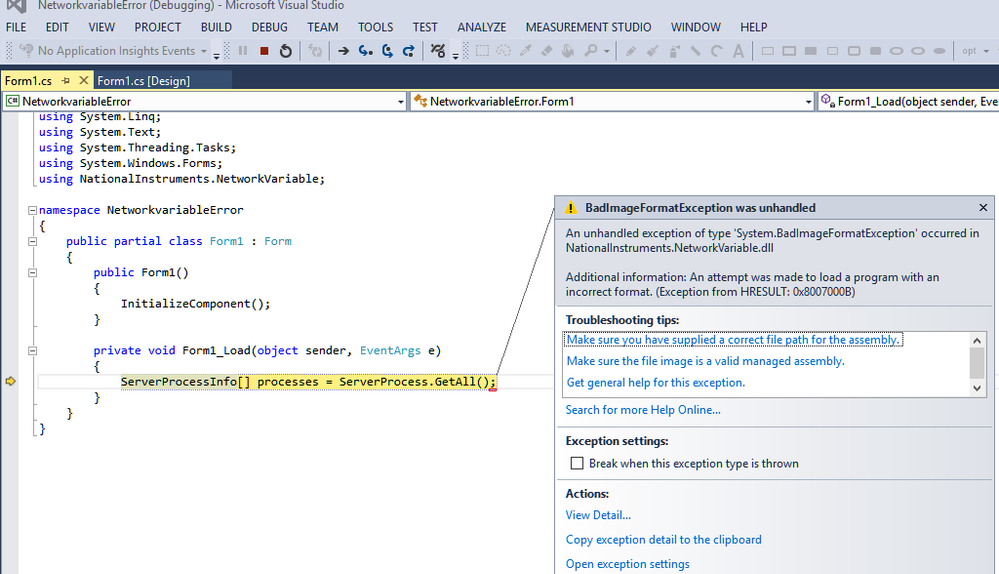
Task: Open the Form1_Load member dropdown
Action: [909, 101]
